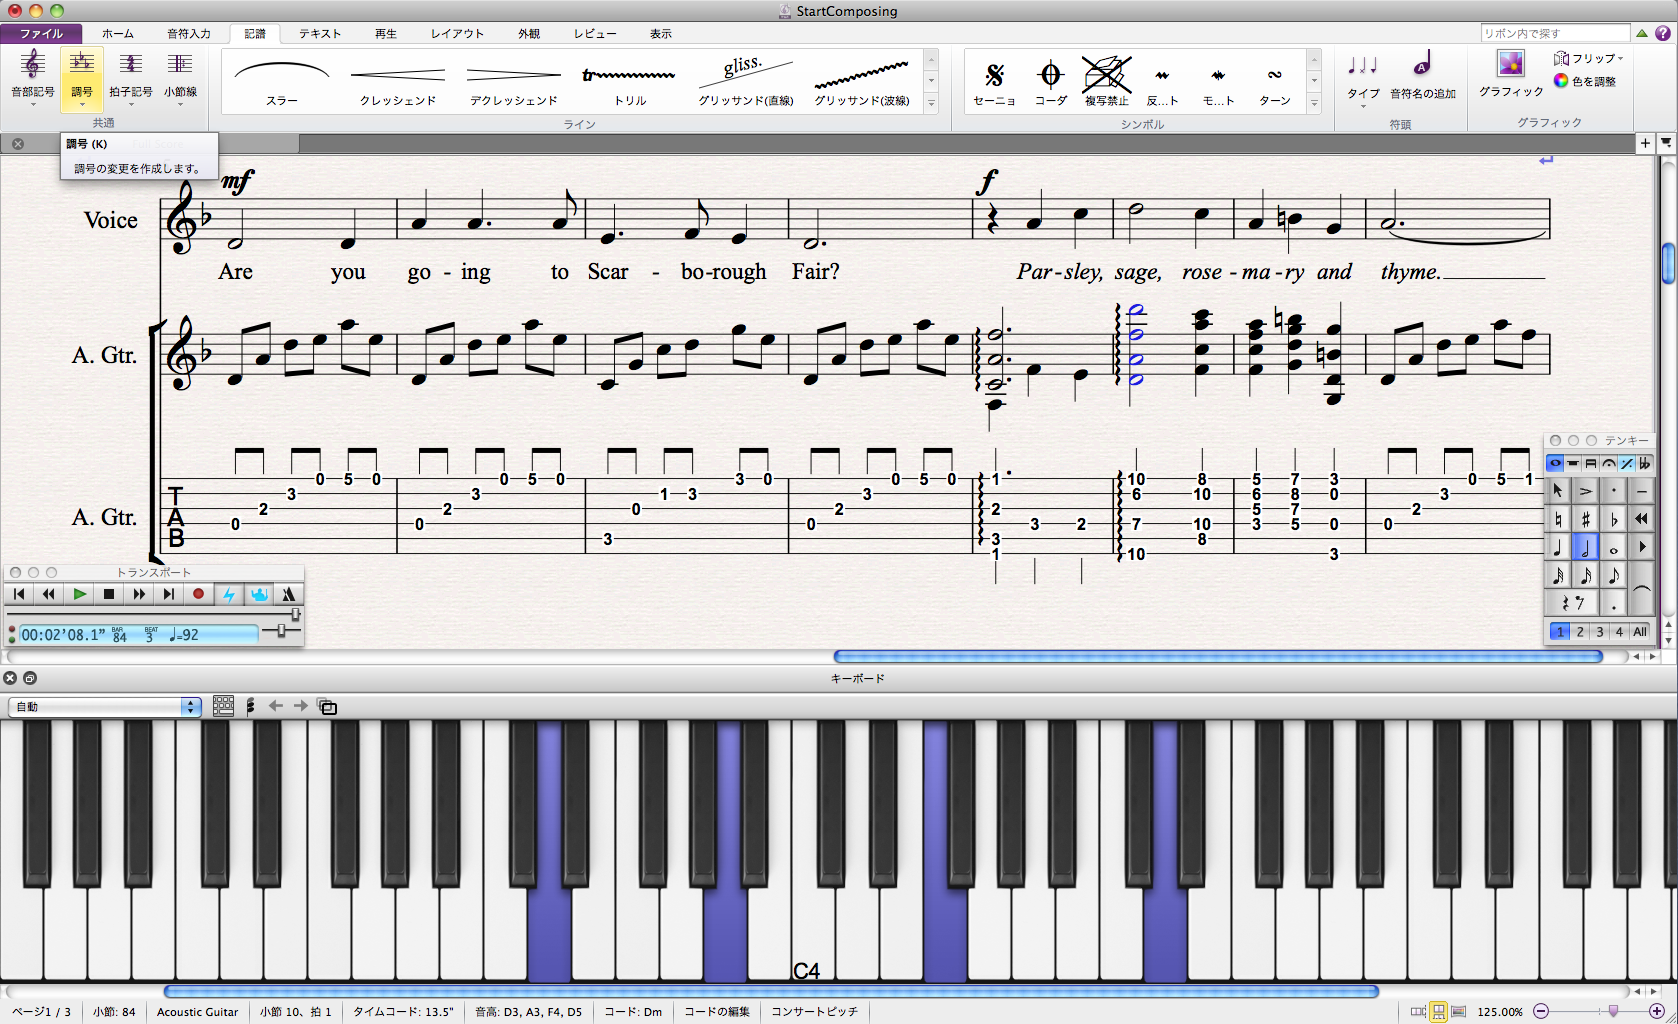Viewport: 1678px width, 1024px height.
Task: Click the Transport tempo slider handle
Action: click(x=282, y=630)
